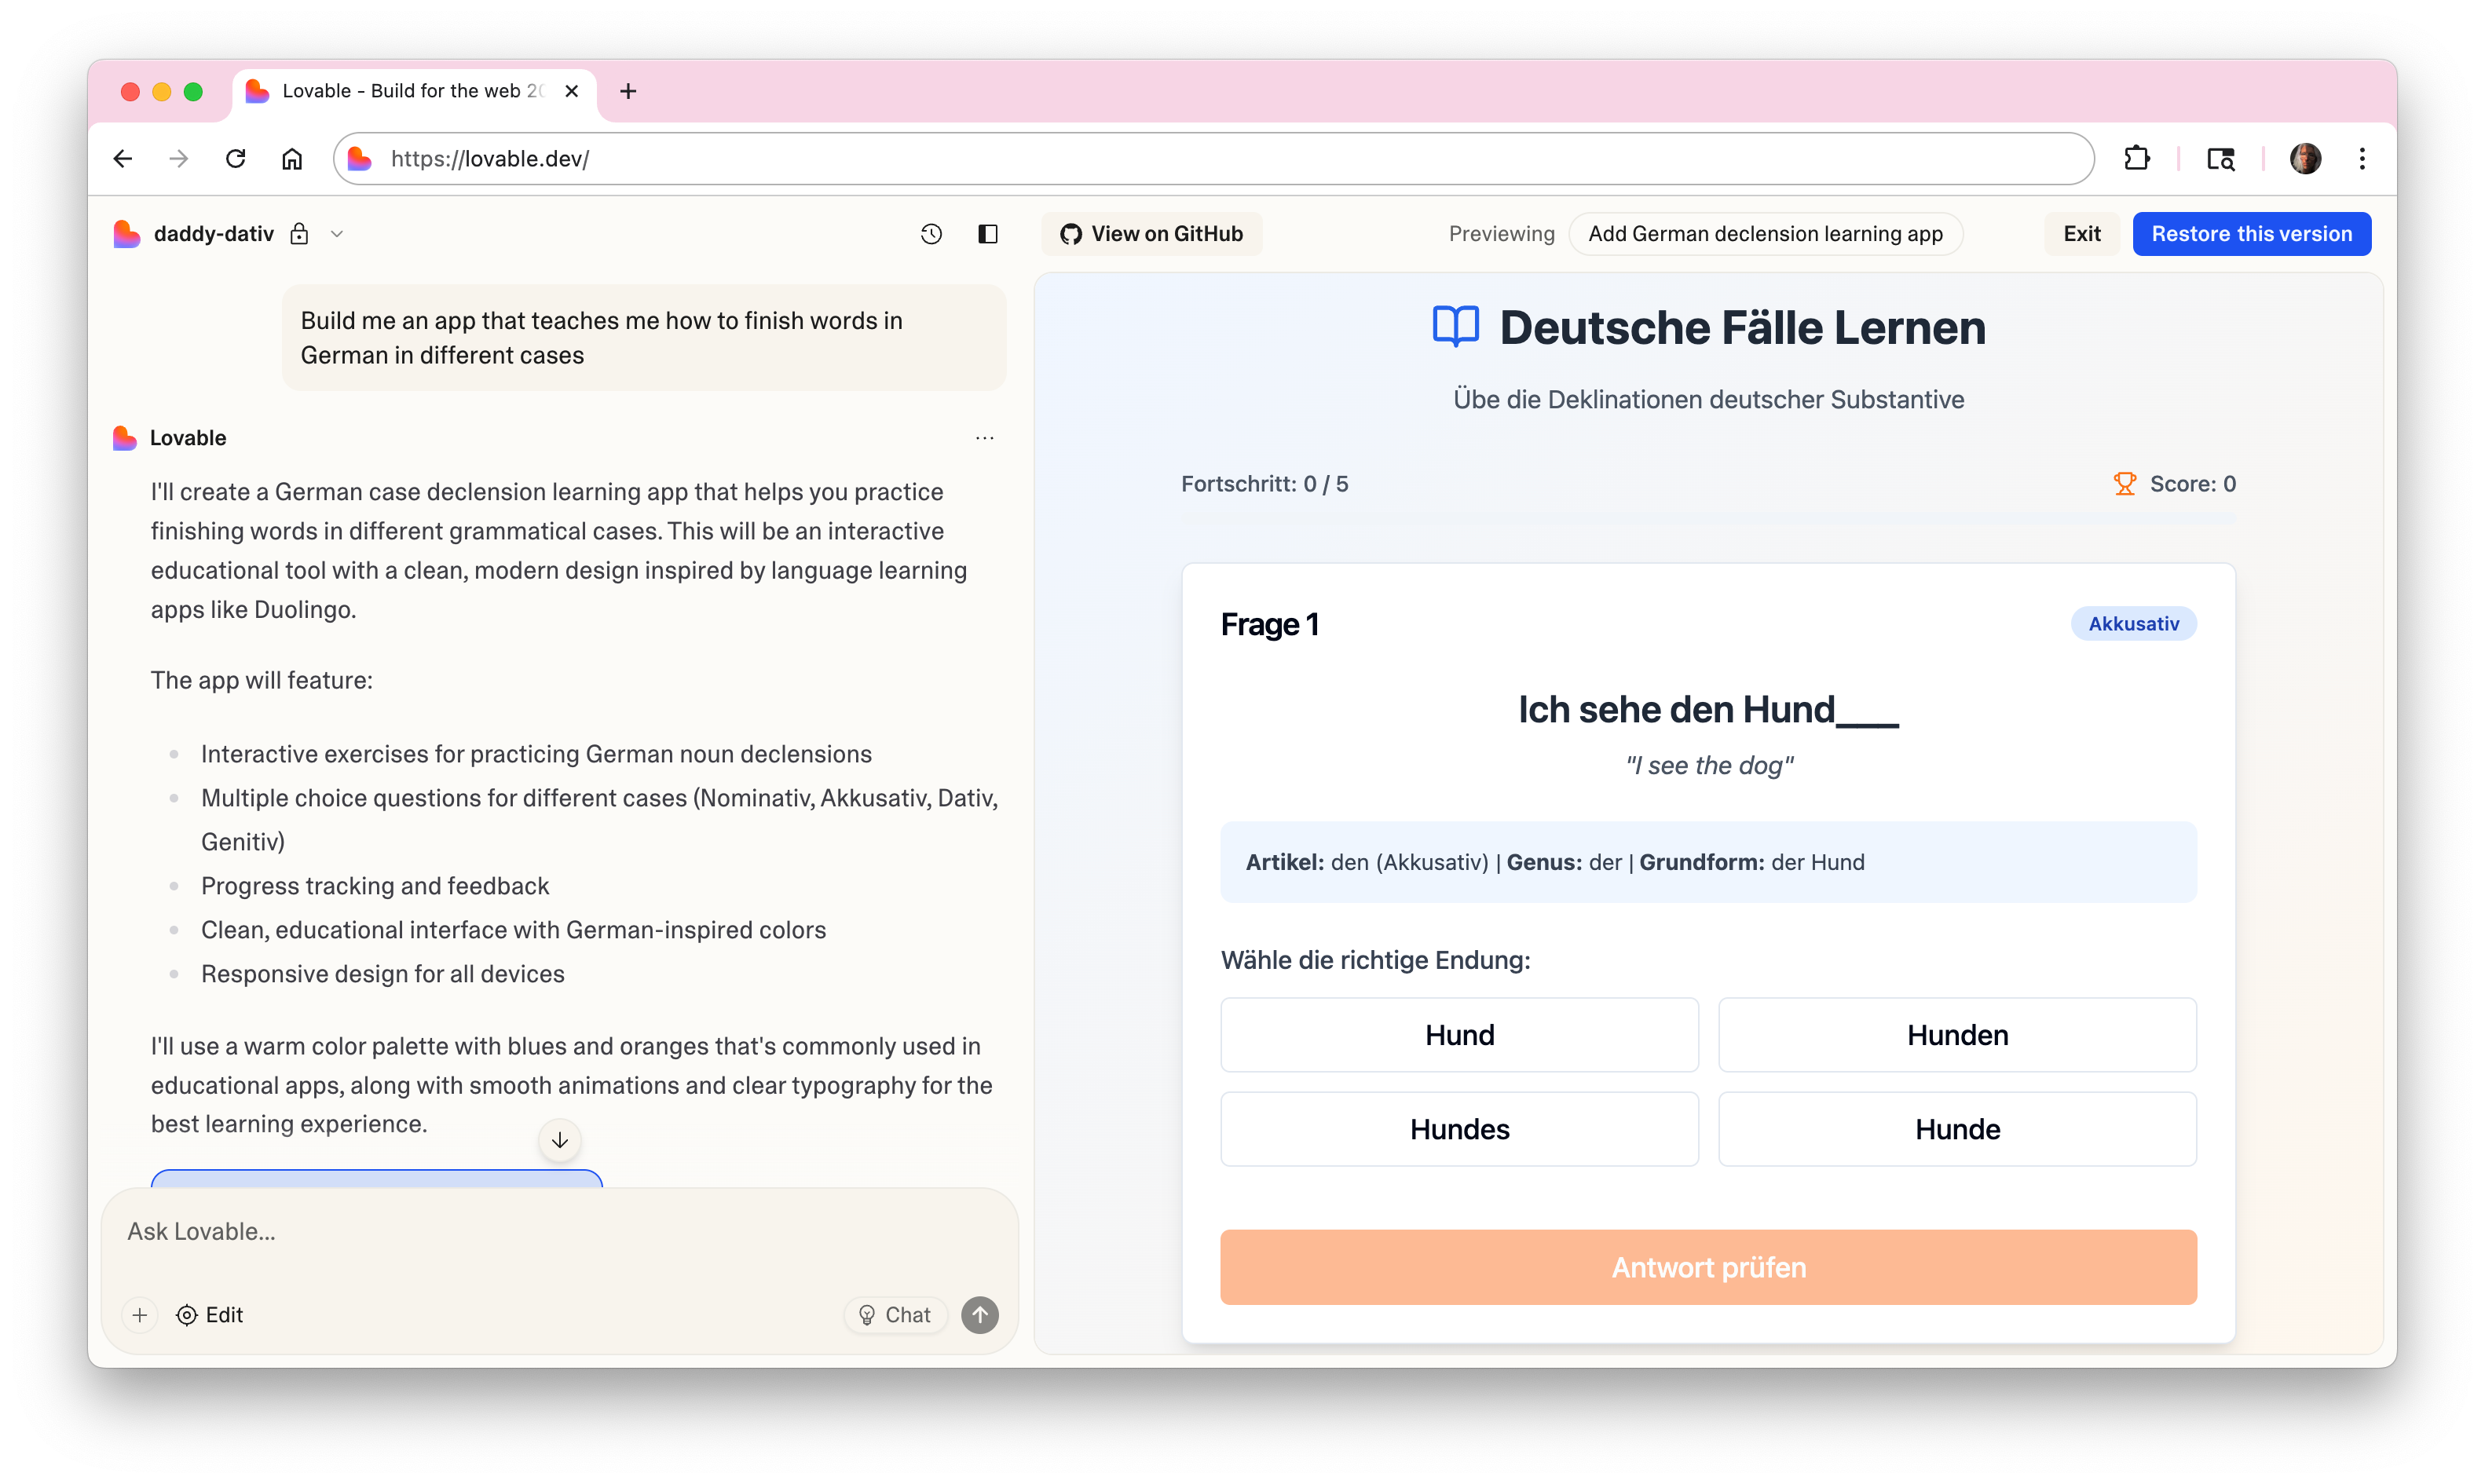Click the plus attachment icon
2485x1484 pixels.
point(140,1315)
